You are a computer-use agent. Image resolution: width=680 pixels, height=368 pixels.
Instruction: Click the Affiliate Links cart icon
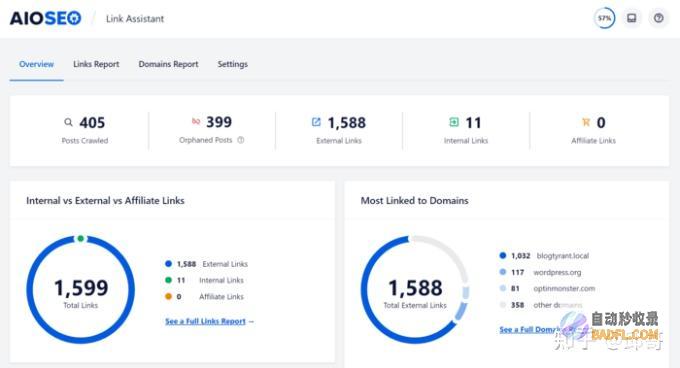pyautogui.click(x=586, y=122)
